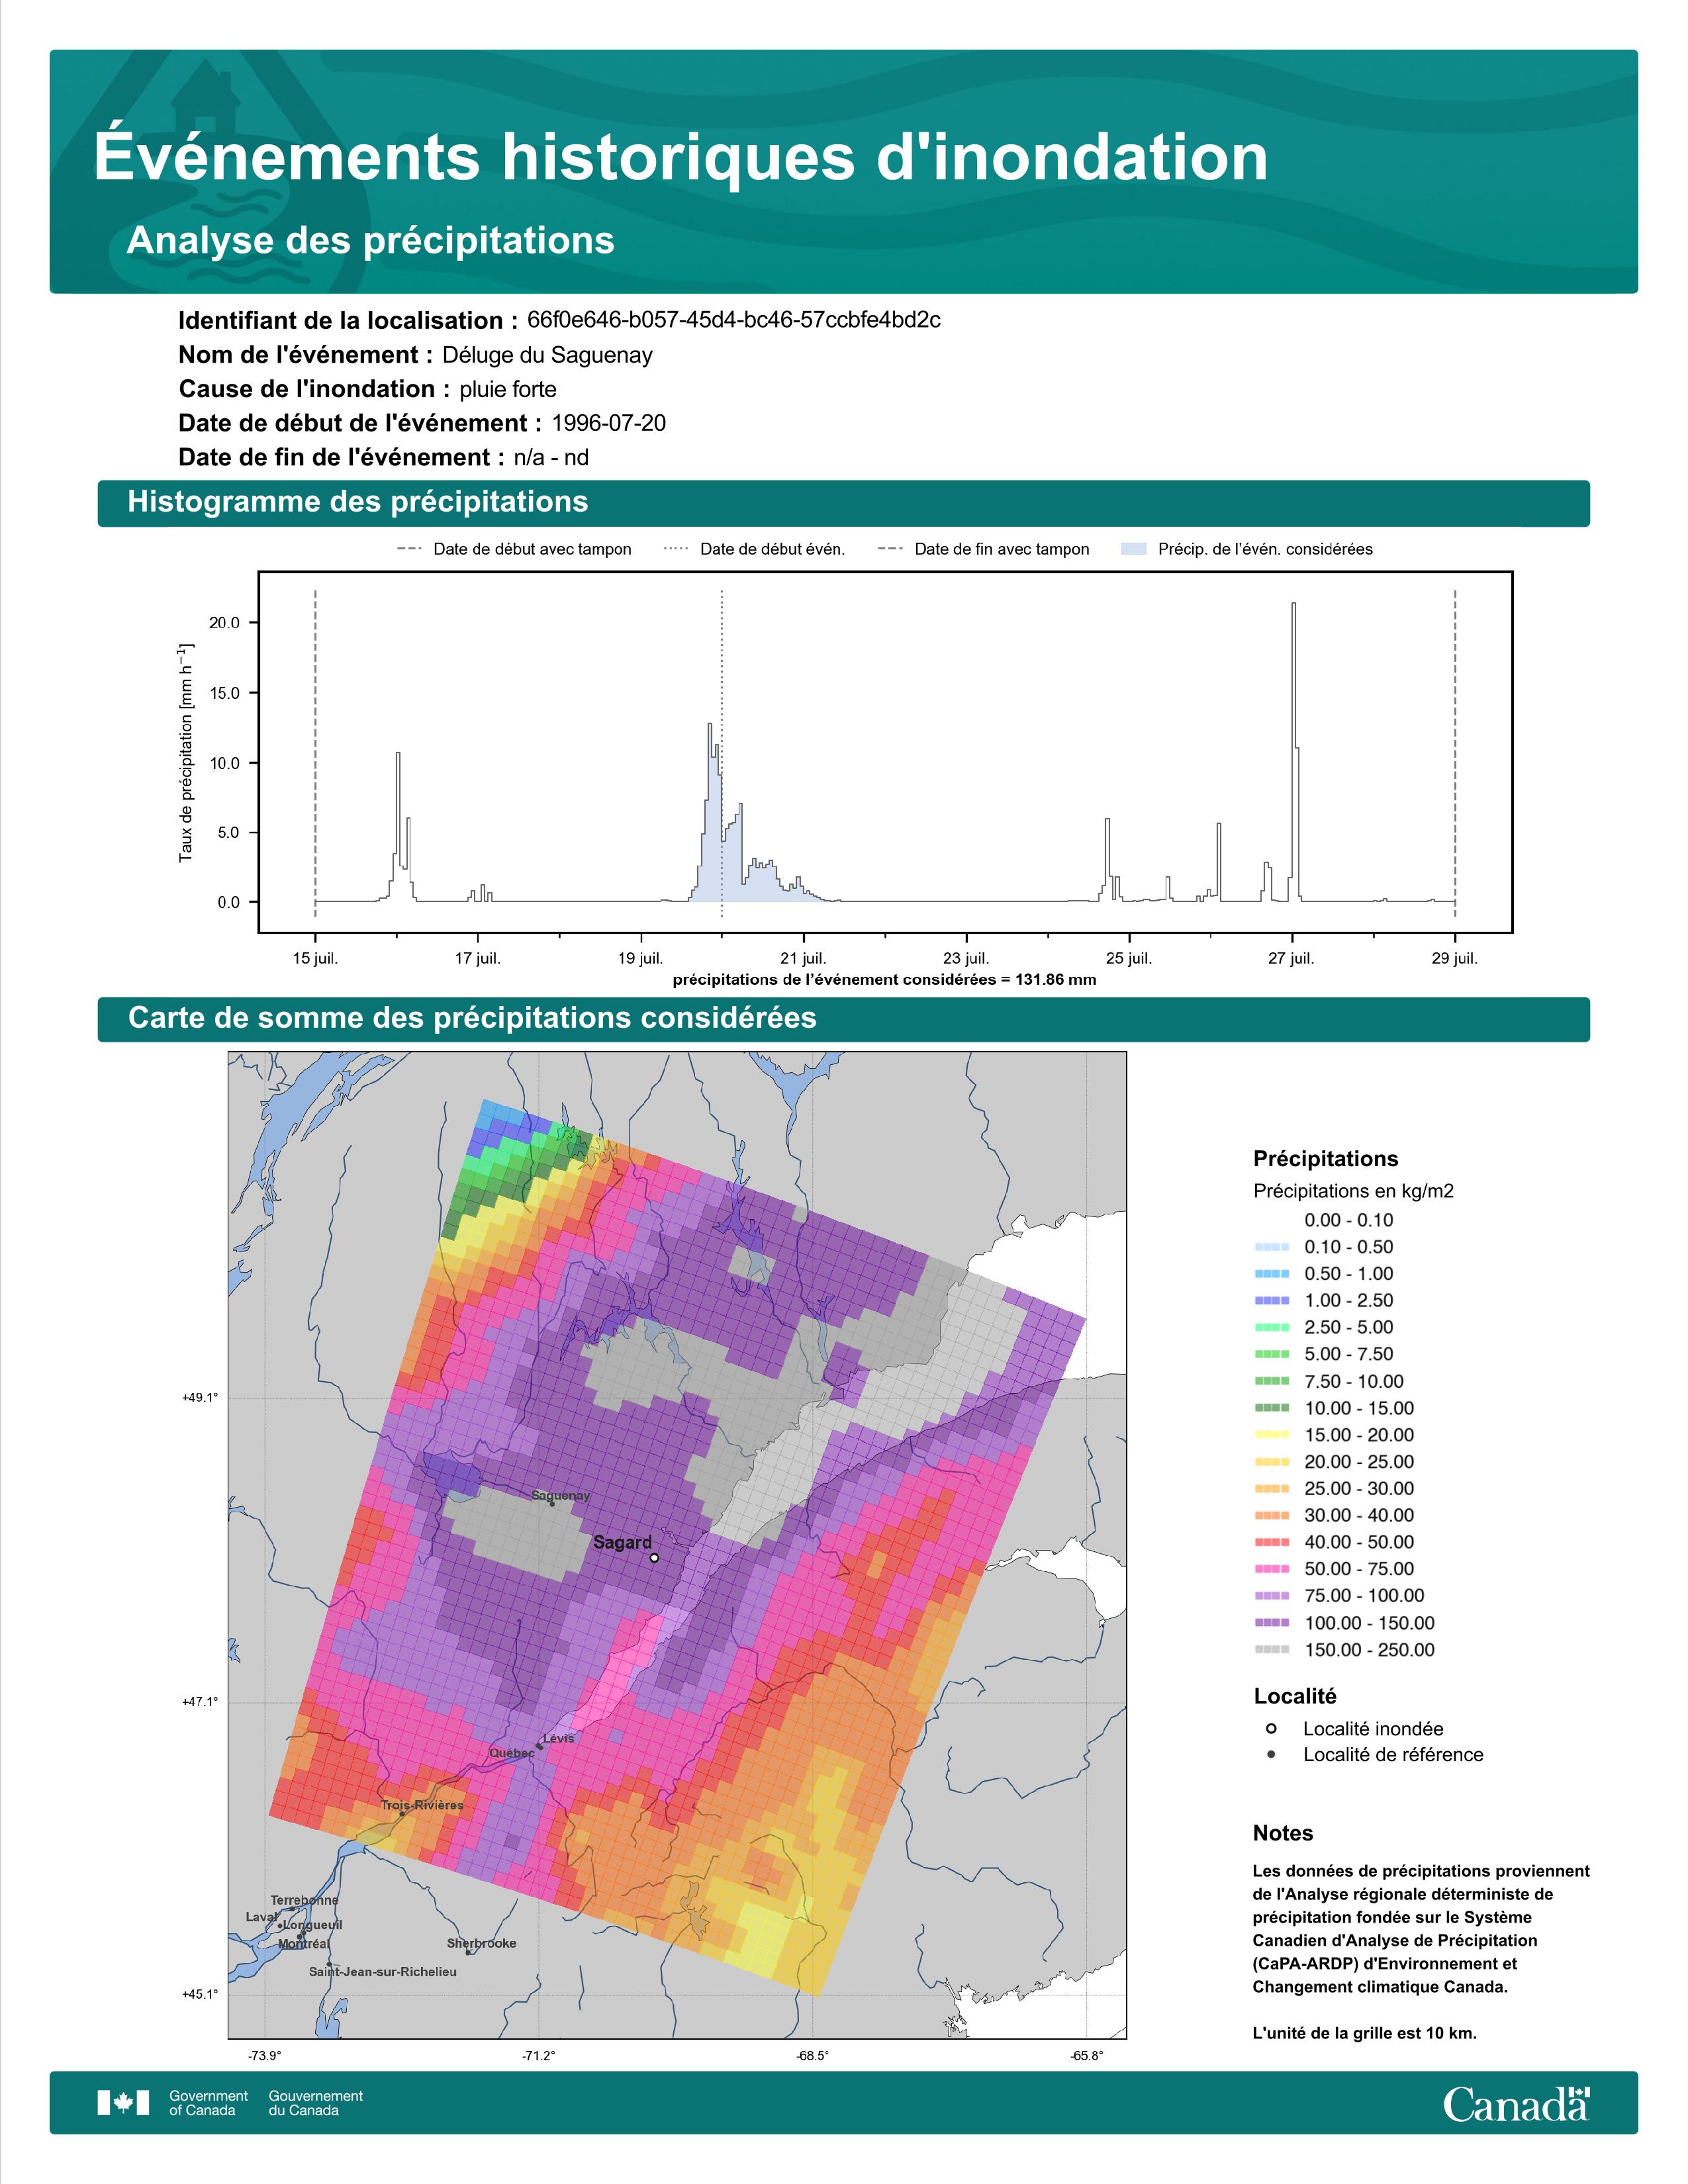
Task: Click the 15.00 - 20.00 yellow swatch
Action: (x=1271, y=1435)
